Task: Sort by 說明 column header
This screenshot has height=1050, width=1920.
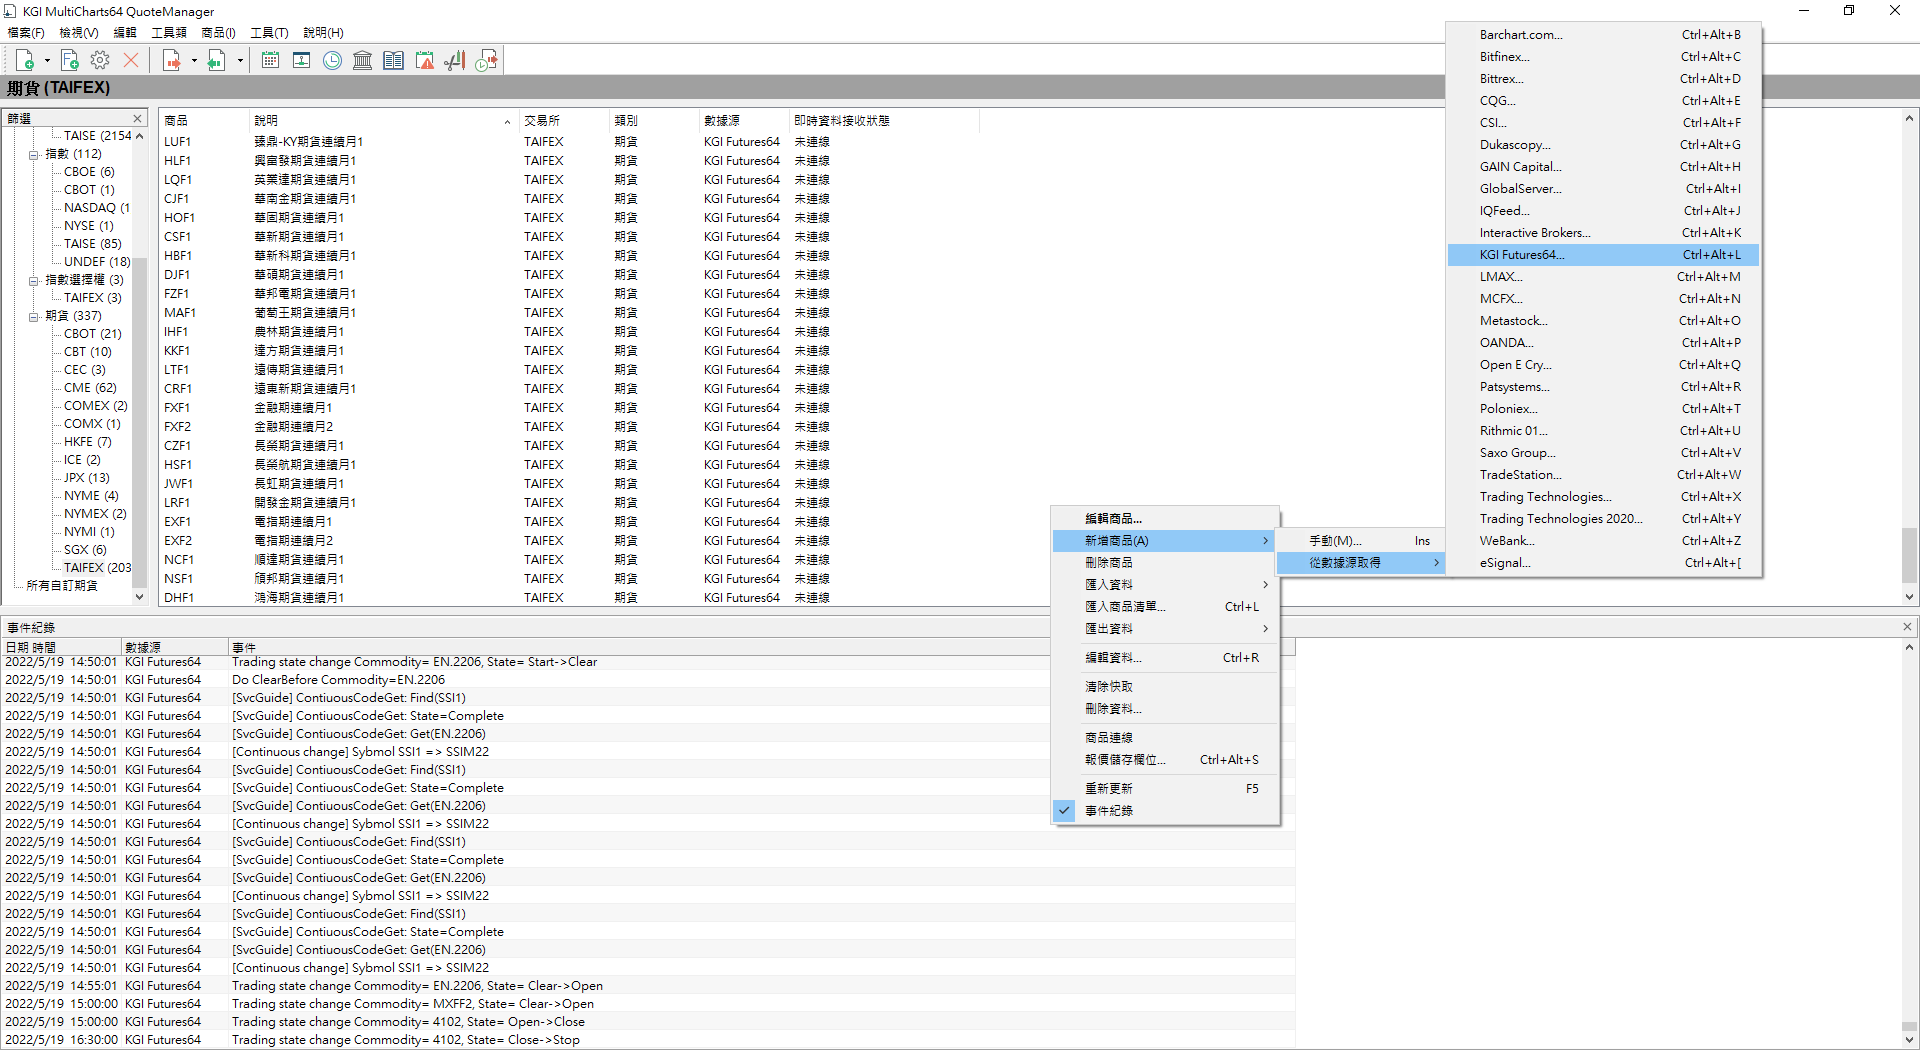Action: click(x=383, y=120)
